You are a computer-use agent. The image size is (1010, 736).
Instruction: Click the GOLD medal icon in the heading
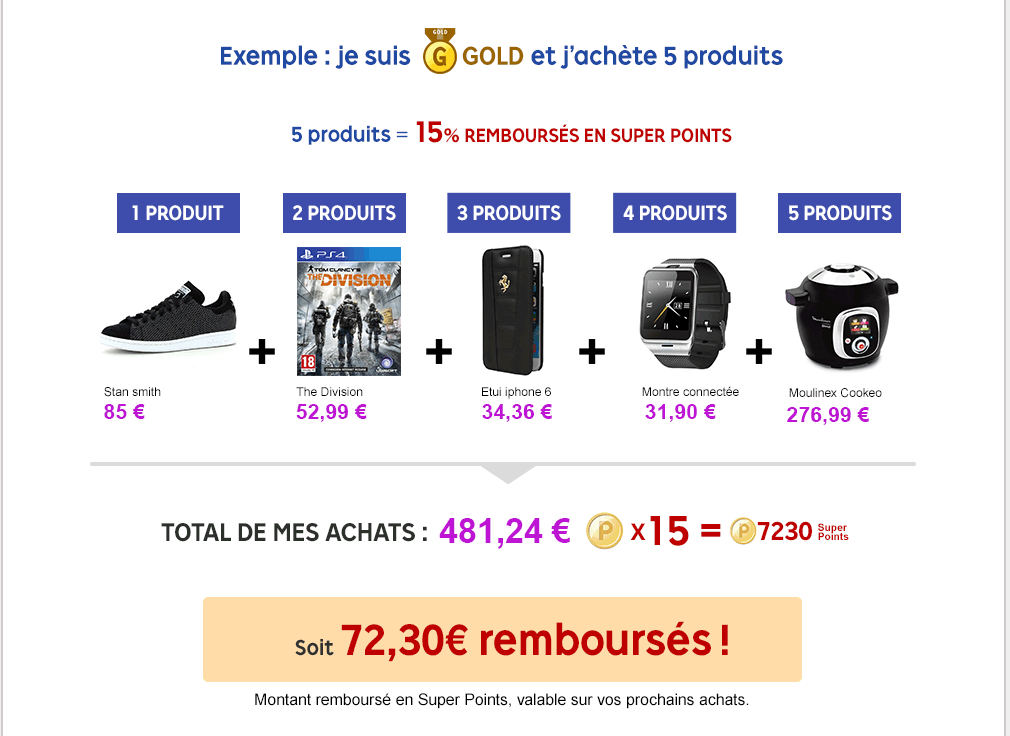(x=439, y=51)
